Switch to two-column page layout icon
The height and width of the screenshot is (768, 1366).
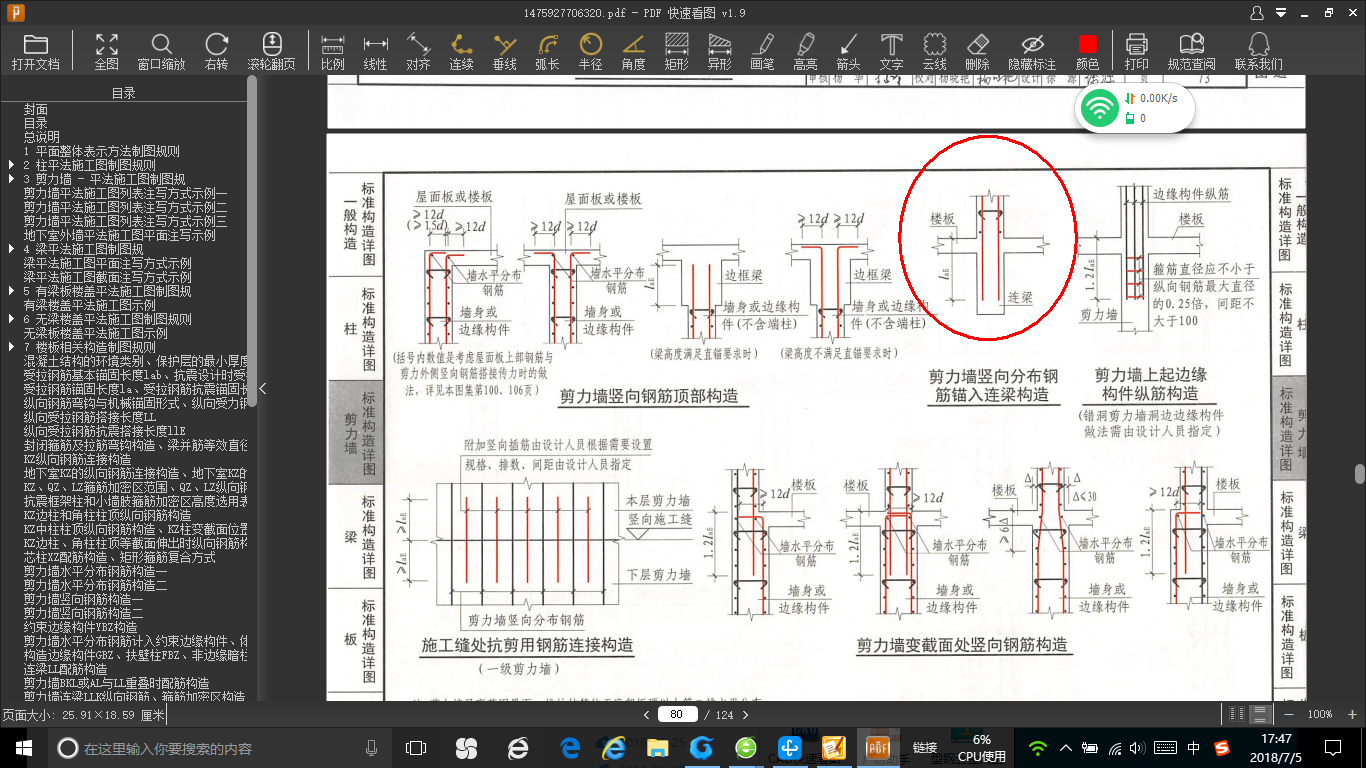tap(1238, 715)
